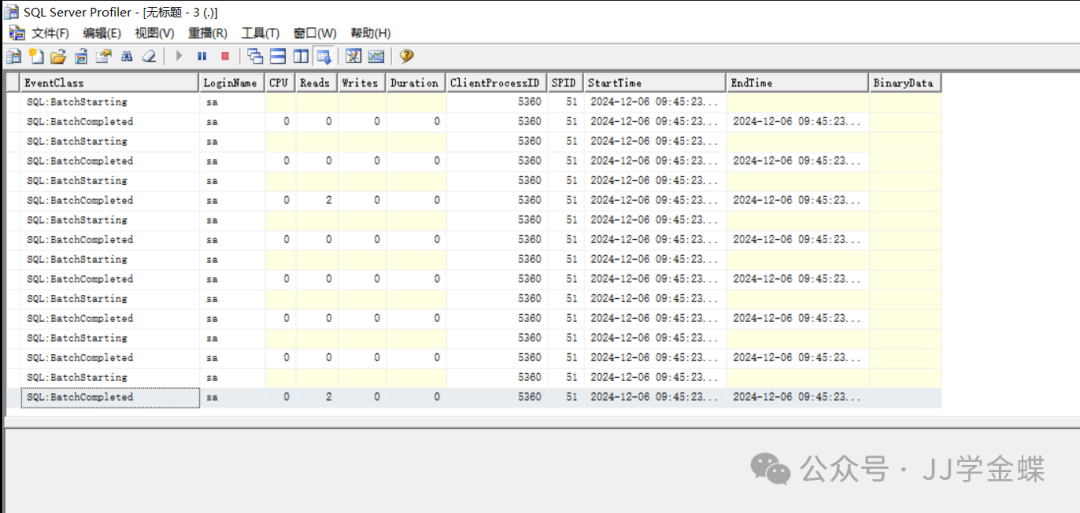
Task: Launch Database Engine Tuning Advisor icon
Action: (x=353, y=56)
